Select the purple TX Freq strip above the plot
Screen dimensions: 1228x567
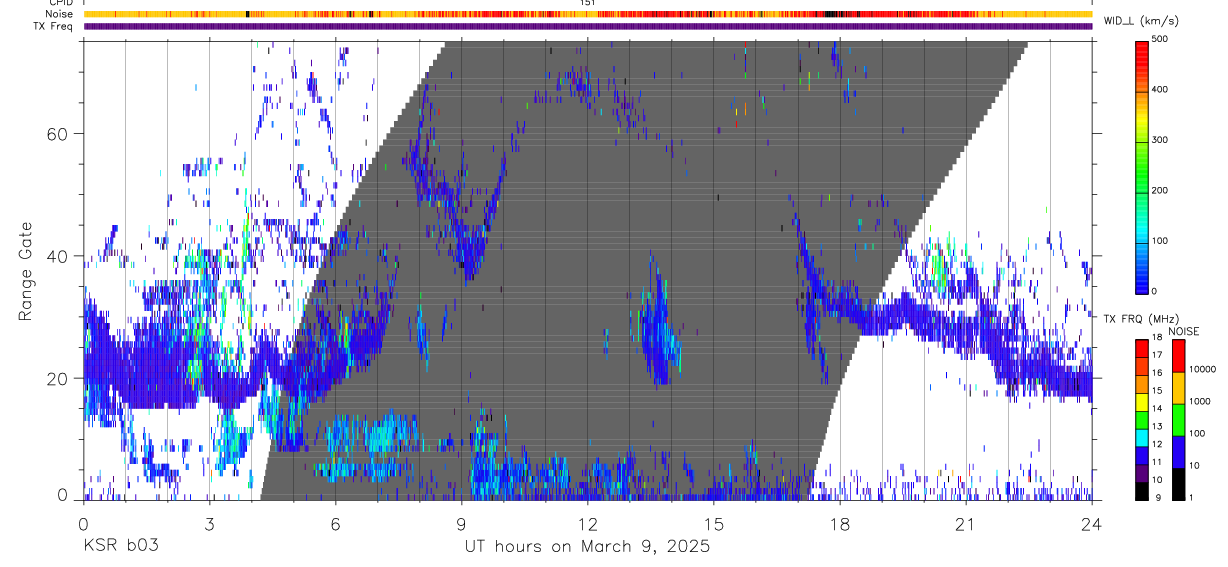pyautogui.click(x=588, y=26)
